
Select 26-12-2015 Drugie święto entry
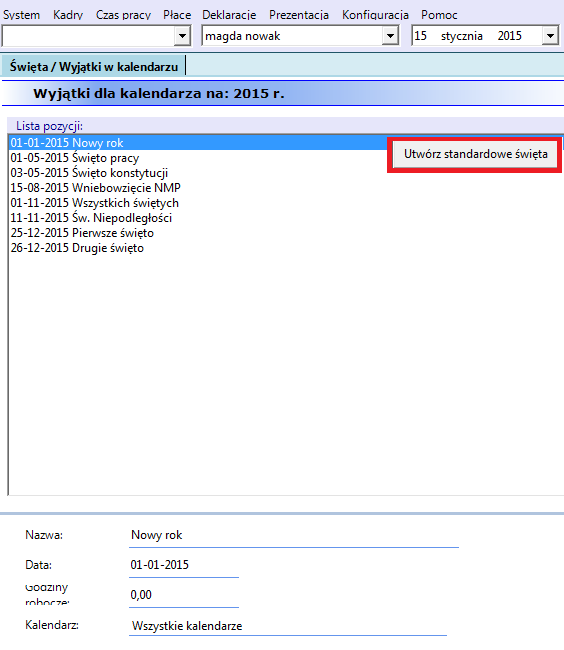[x=77, y=248]
